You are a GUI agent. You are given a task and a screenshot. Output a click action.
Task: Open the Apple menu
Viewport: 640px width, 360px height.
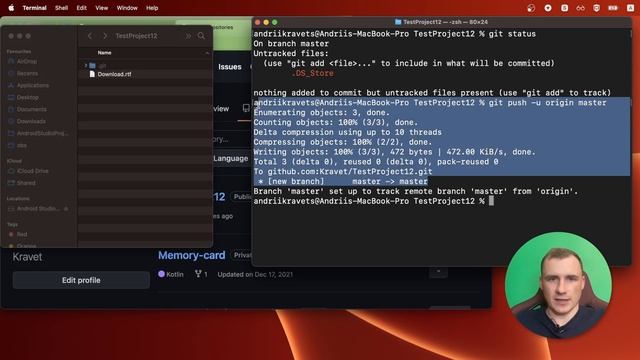click(x=11, y=8)
